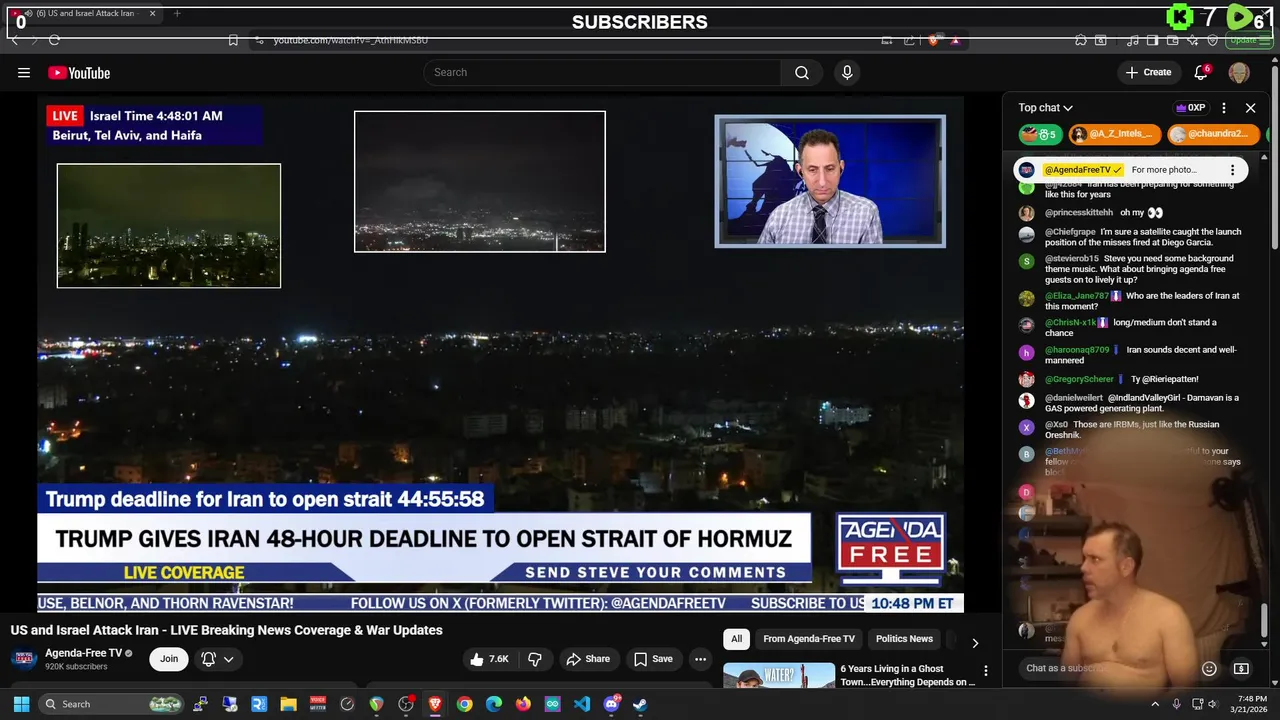1280x720 pixels.
Task: Open File Explorer from the taskbar
Action: (288, 704)
